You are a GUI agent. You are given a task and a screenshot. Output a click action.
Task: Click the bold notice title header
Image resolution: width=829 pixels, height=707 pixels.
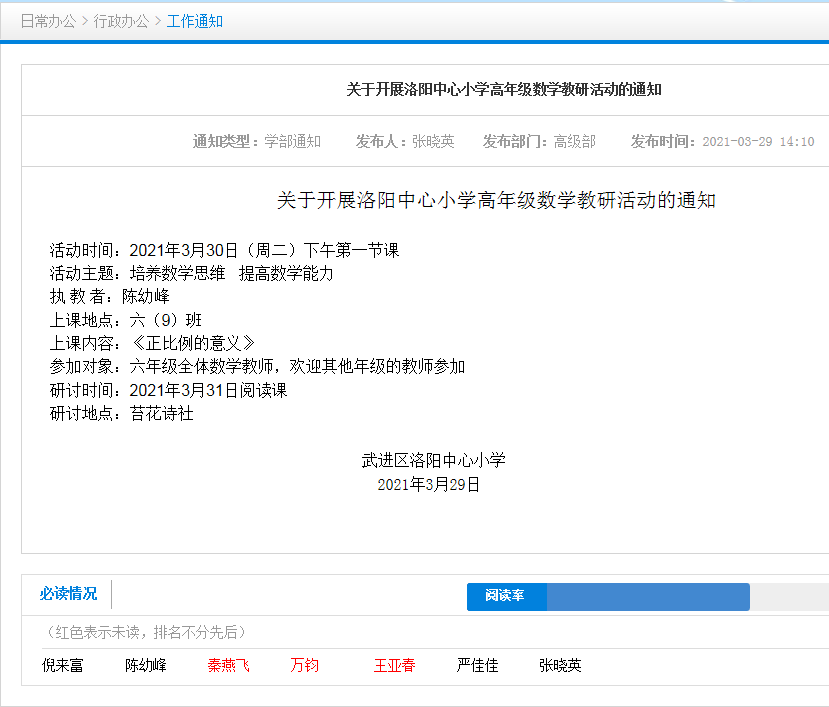(504, 90)
